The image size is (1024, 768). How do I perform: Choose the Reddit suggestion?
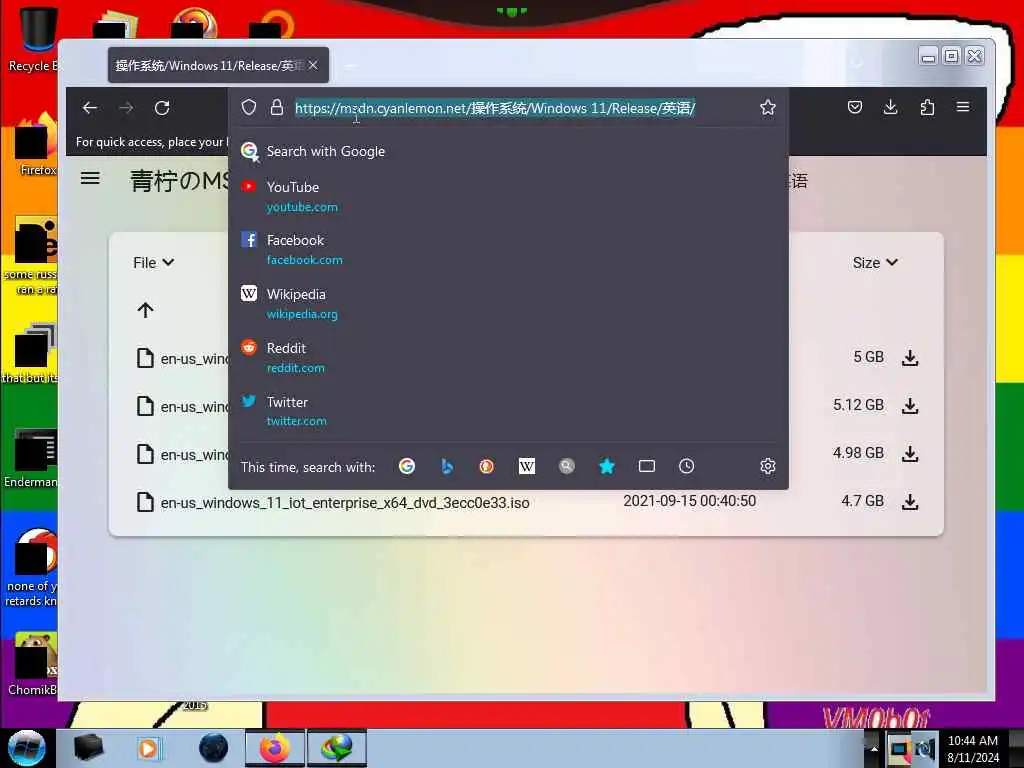[x=508, y=357]
